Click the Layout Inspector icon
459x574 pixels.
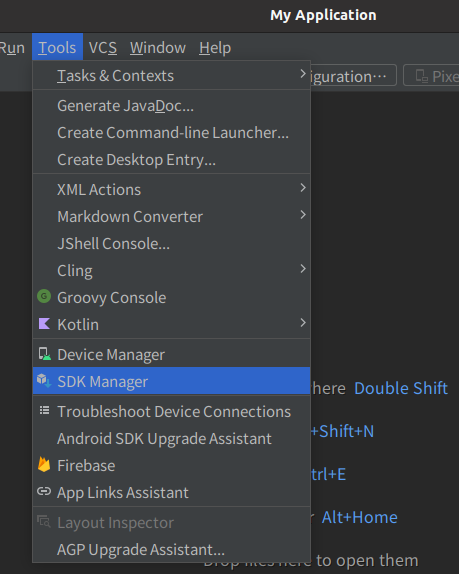pos(44,521)
